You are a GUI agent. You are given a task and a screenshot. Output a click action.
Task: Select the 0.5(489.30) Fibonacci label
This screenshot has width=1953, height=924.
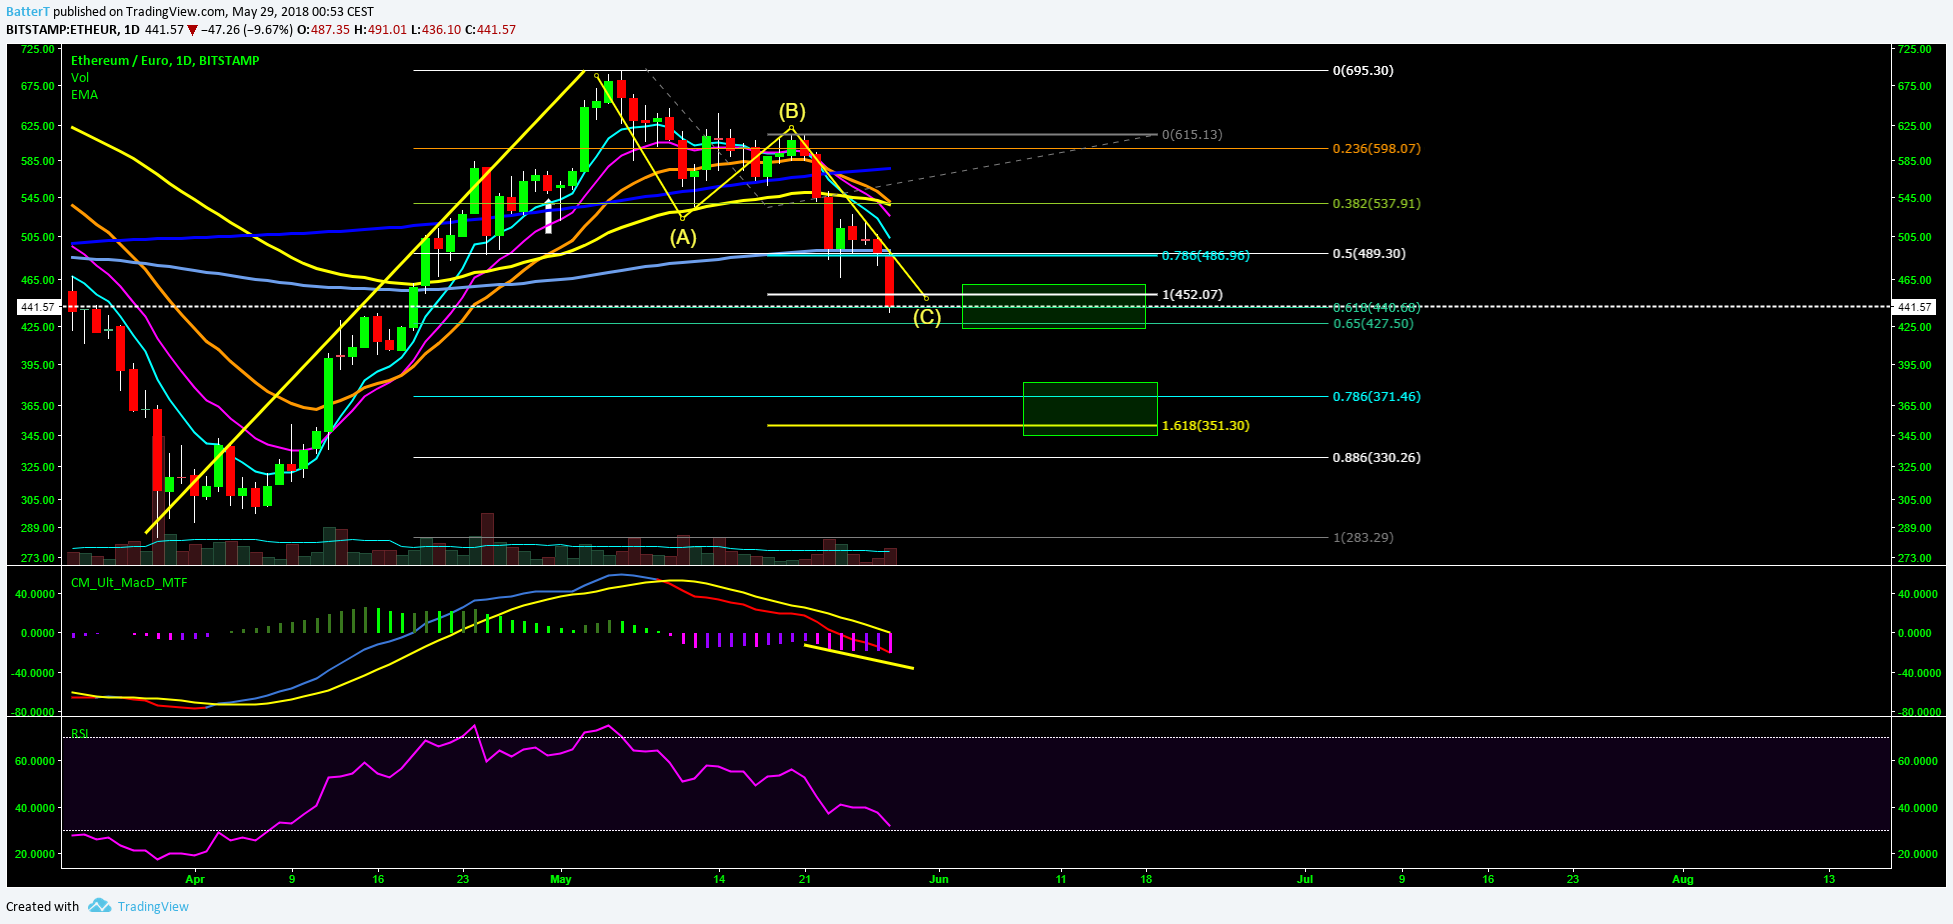tap(1369, 254)
